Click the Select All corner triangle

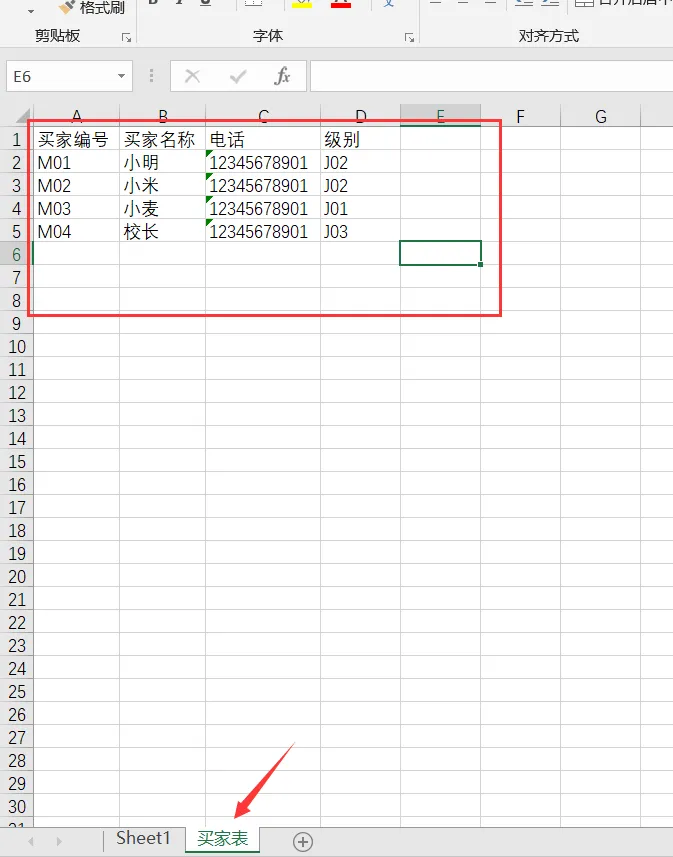(22, 115)
